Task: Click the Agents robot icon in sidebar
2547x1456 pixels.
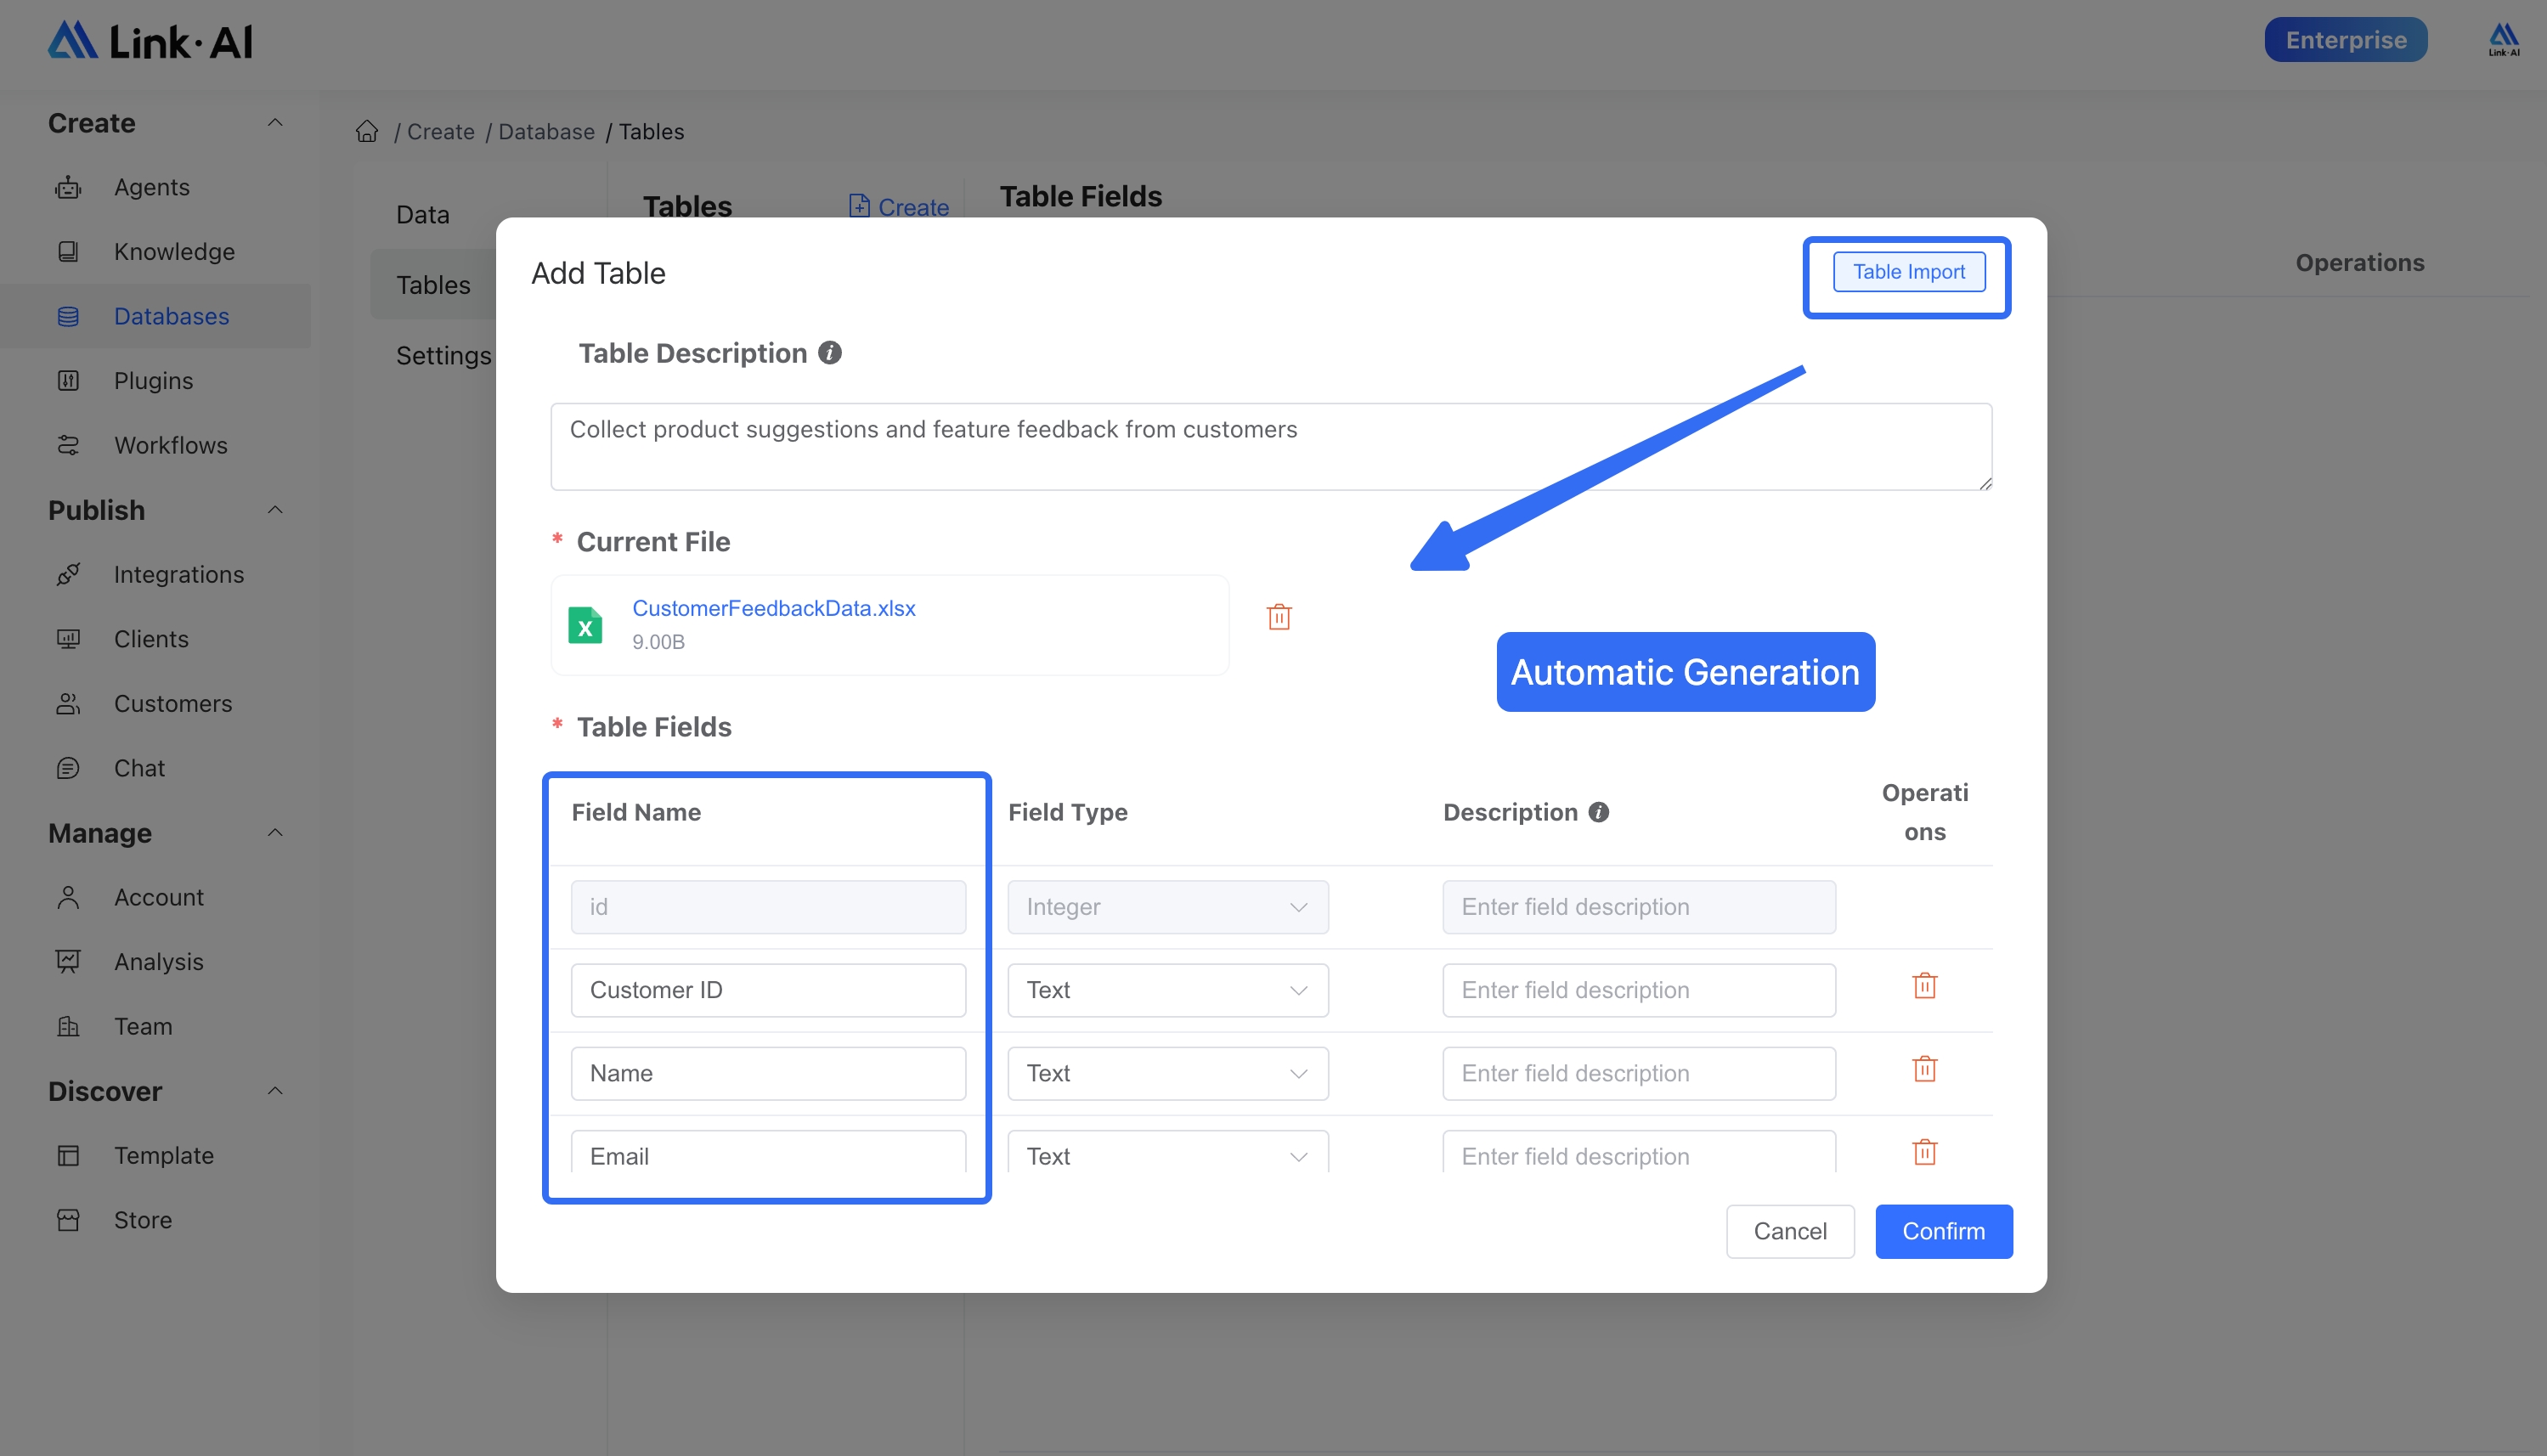Action: click(x=68, y=187)
